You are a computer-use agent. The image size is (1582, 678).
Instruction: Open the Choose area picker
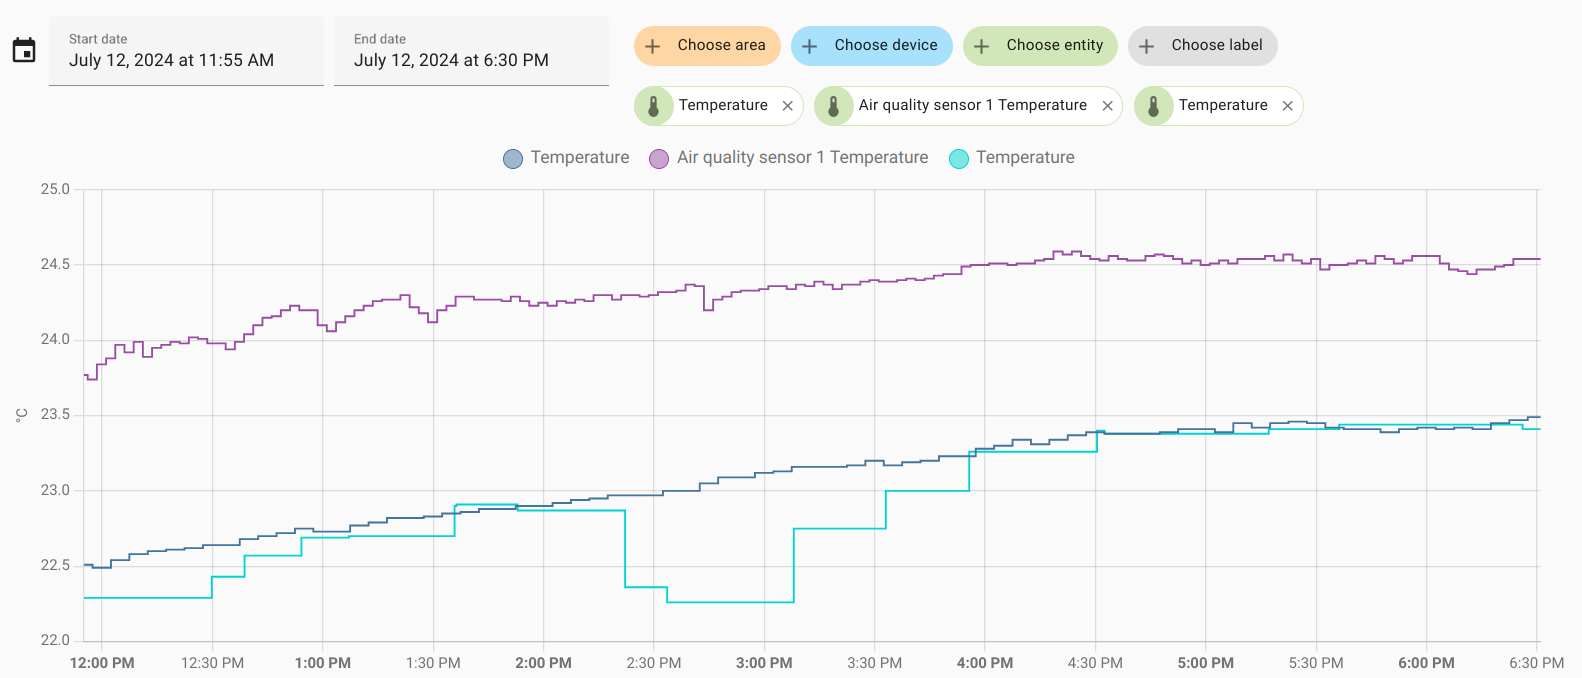coord(707,46)
